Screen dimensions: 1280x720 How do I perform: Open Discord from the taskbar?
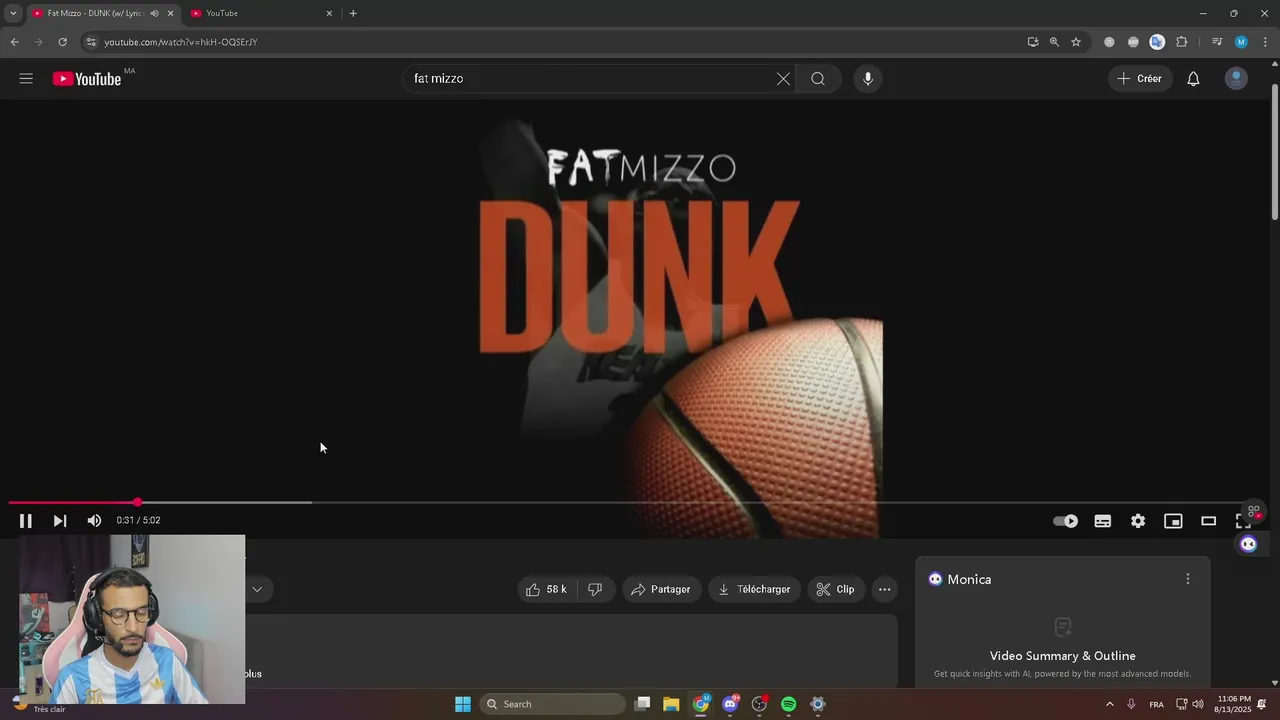(x=730, y=704)
